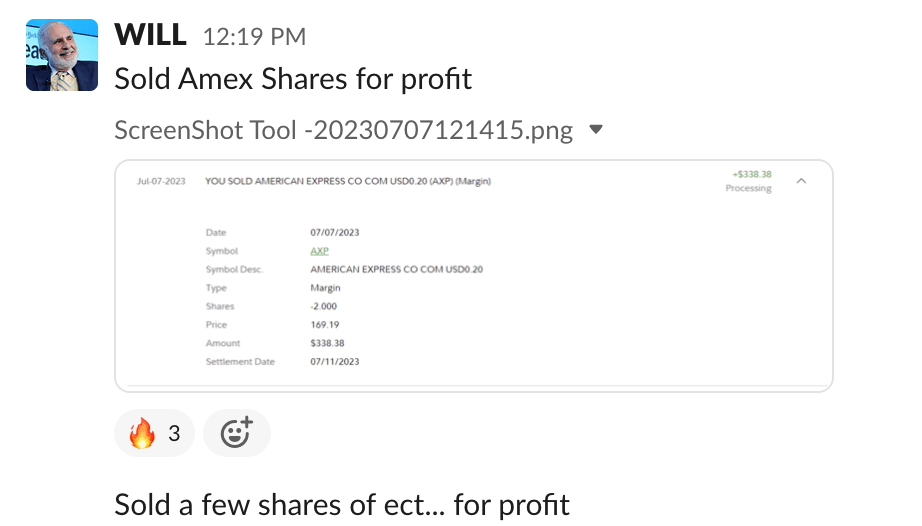Screen dimensions: 922x526
Task: Click the YOU SOLD AMERICAN EXPRESS title
Action: click(347, 182)
